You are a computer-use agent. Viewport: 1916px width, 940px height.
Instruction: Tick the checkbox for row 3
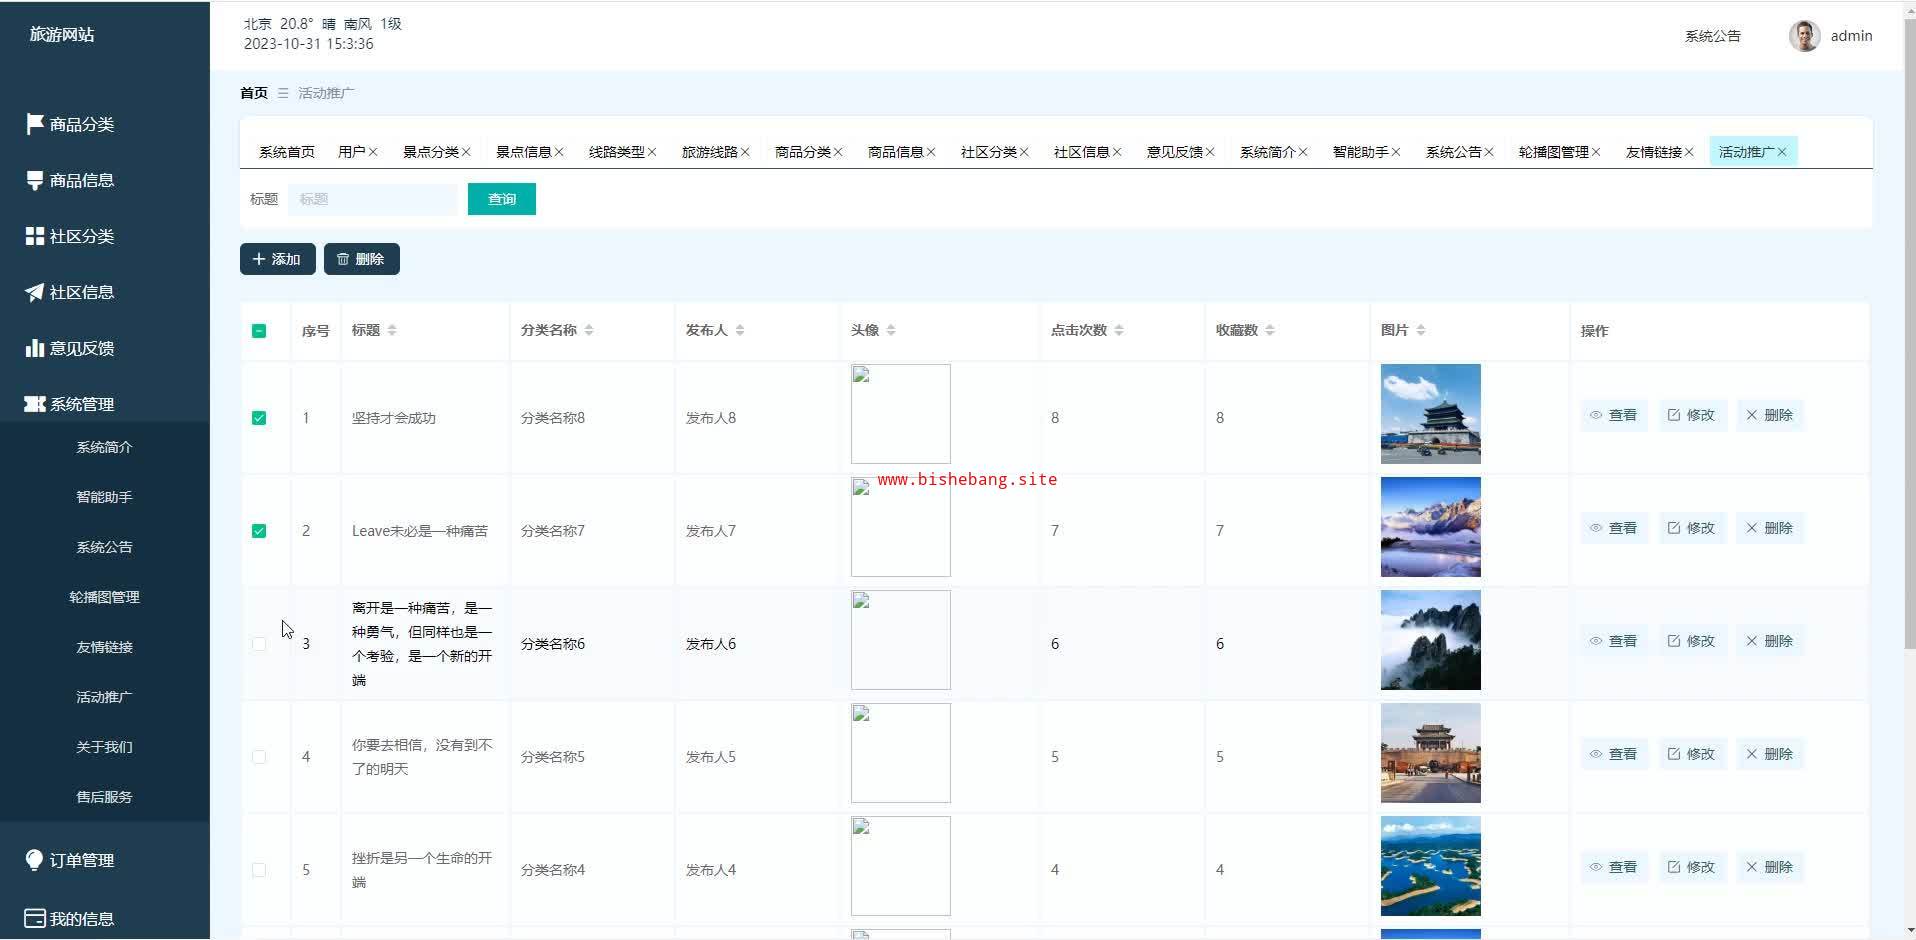259,644
